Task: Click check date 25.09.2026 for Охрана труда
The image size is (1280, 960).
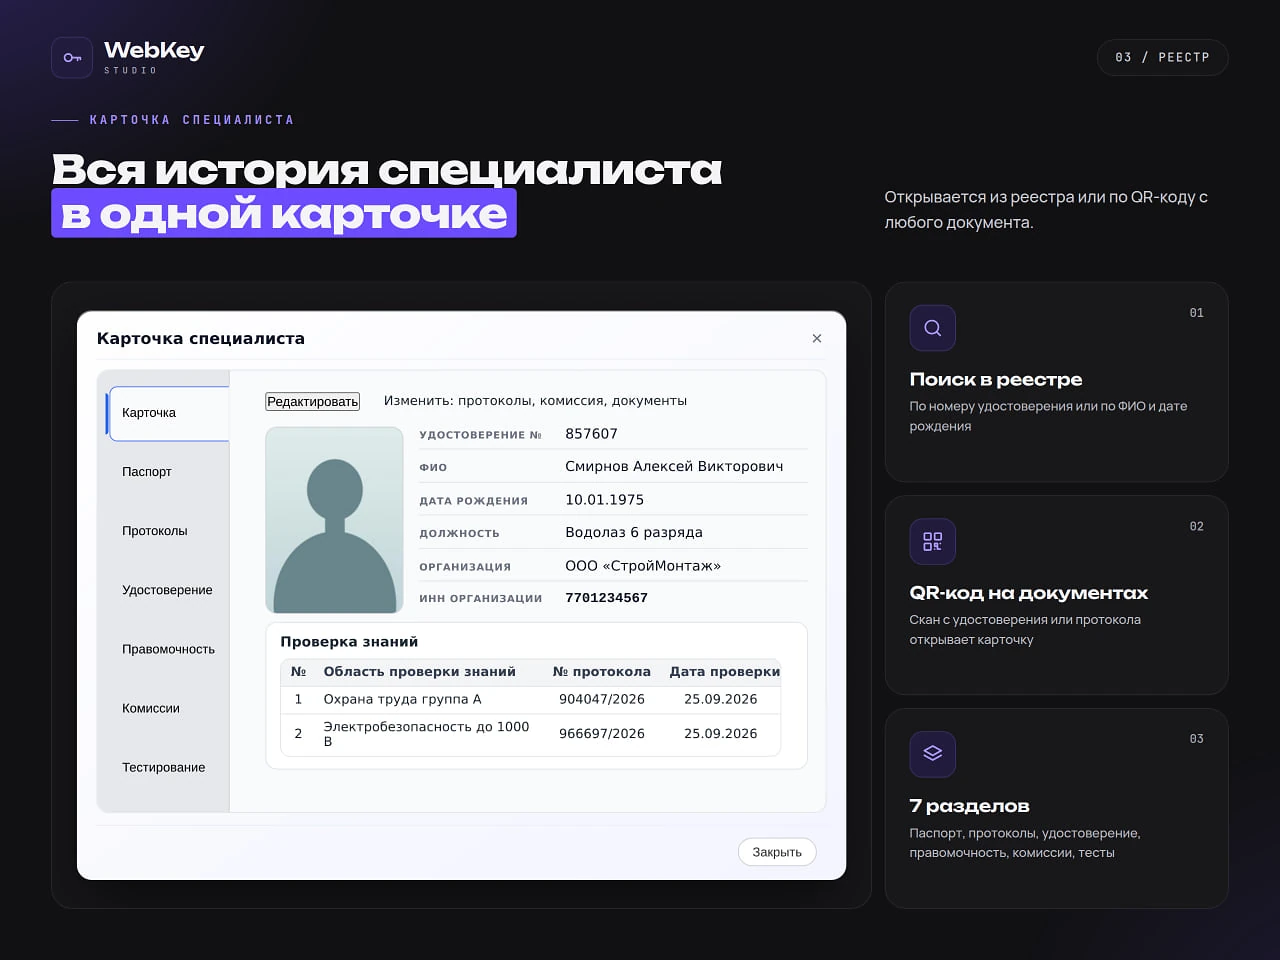Action: (721, 699)
